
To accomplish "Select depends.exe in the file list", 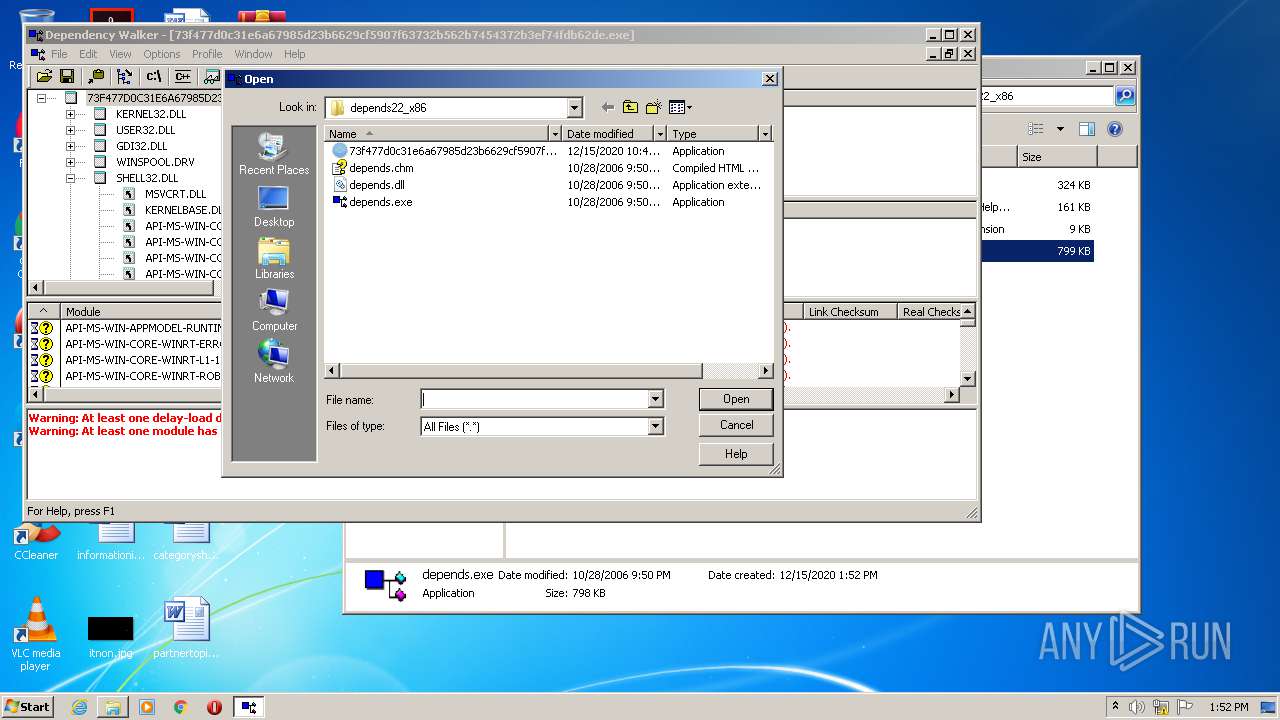I will coord(380,202).
